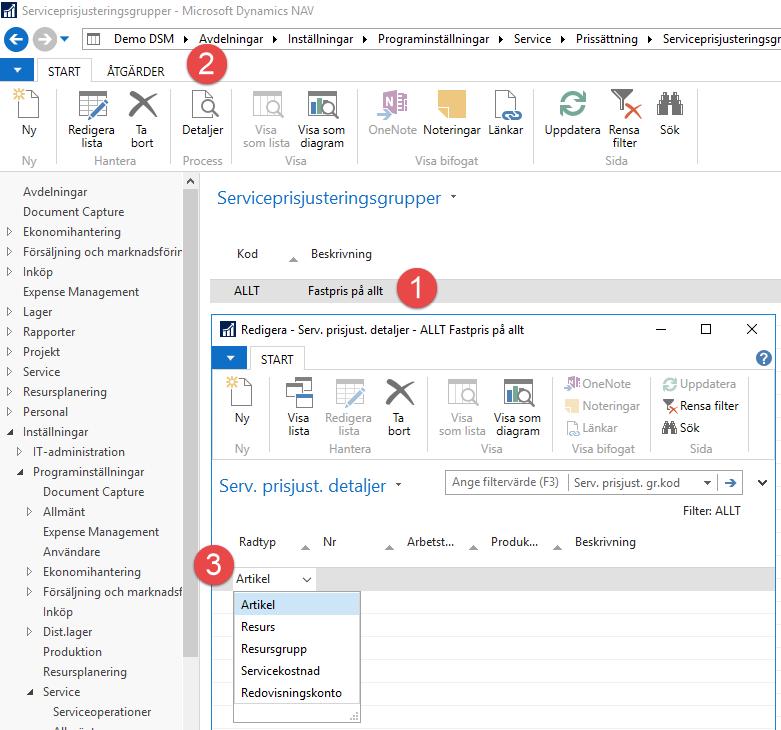
Task: Open navigation history dropdown arrow
Action: click(x=65, y=39)
